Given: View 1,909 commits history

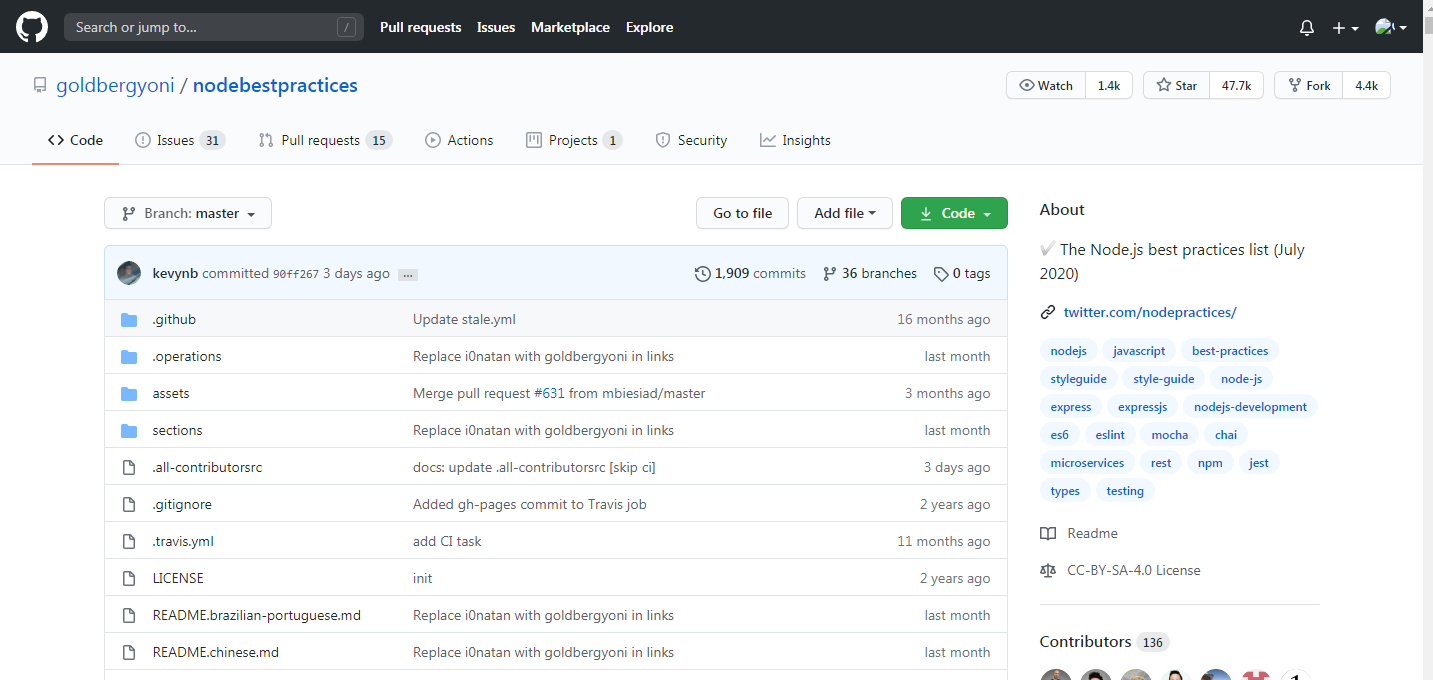Looking at the screenshot, I should point(750,273).
